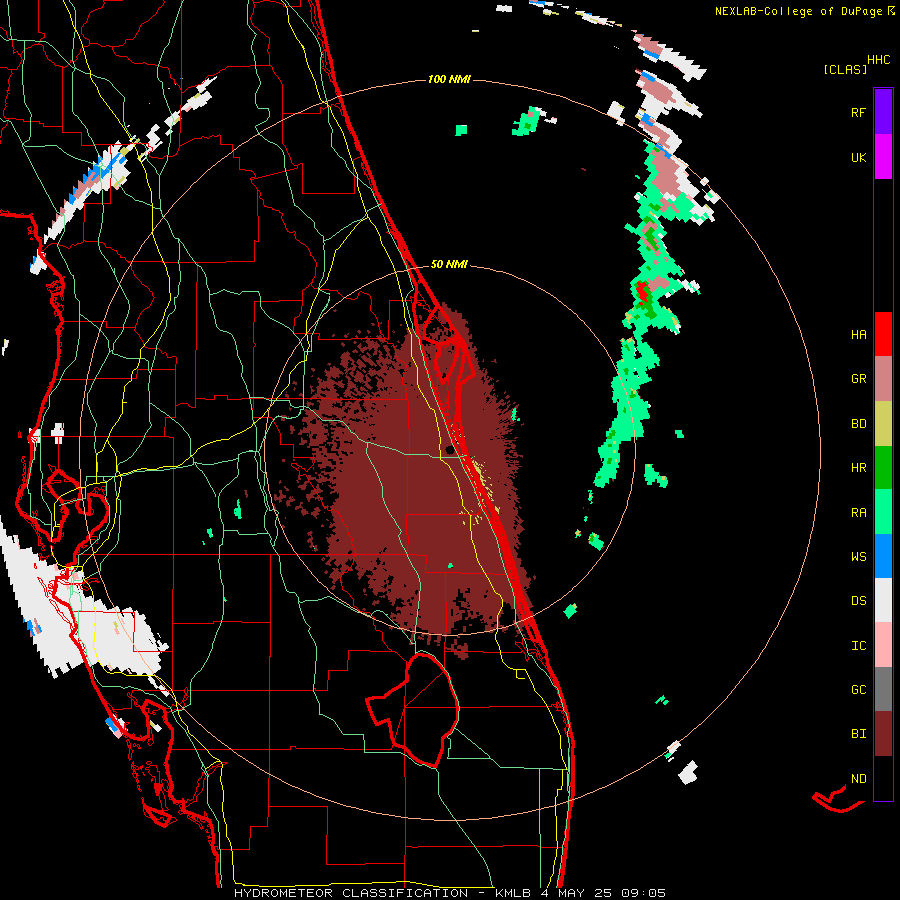
Task: Select the GR graupel pink swatch
Action: (883, 379)
